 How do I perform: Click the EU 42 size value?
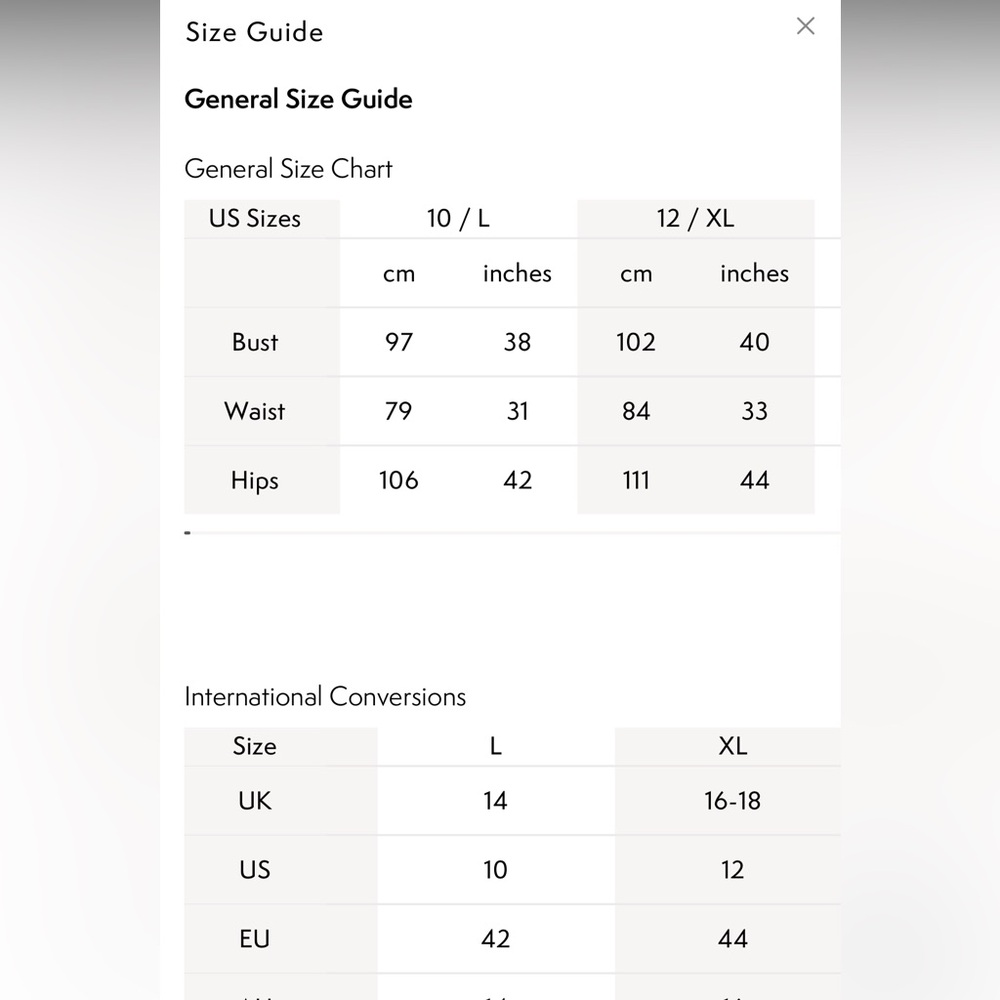point(495,939)
